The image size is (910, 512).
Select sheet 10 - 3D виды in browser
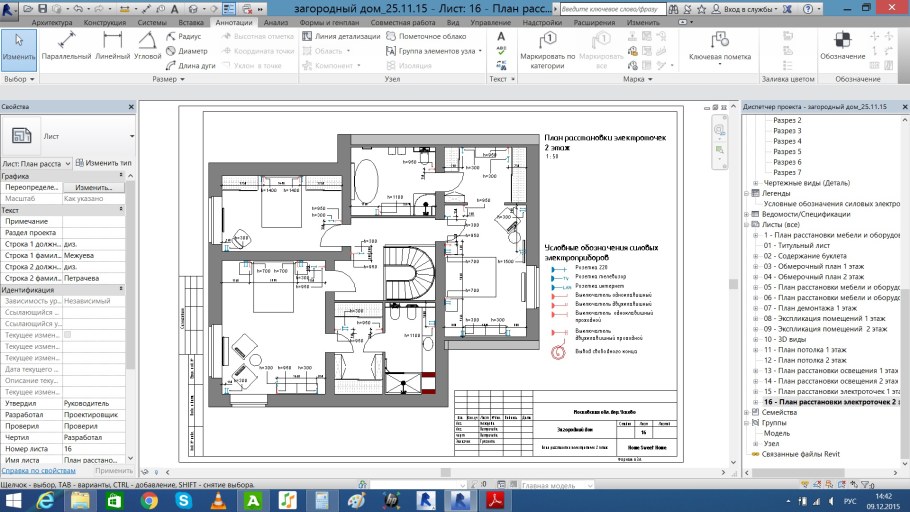click(x=795, y=339)
